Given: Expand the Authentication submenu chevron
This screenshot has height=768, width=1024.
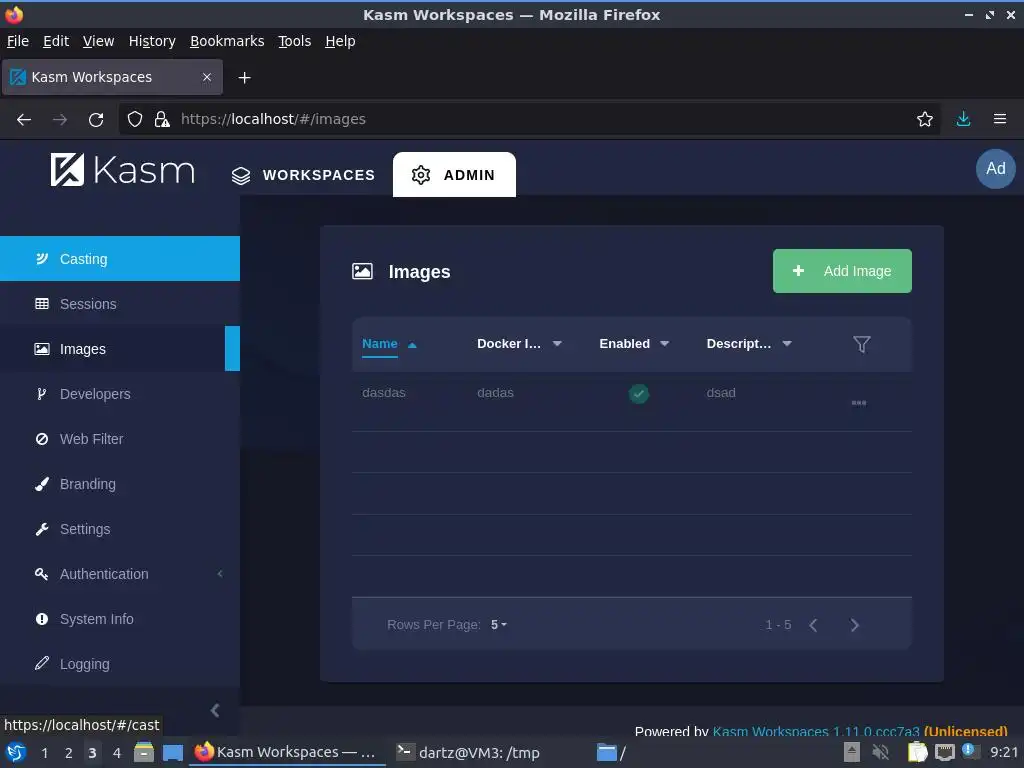Looking at the screenshot, I should (220, 574).
